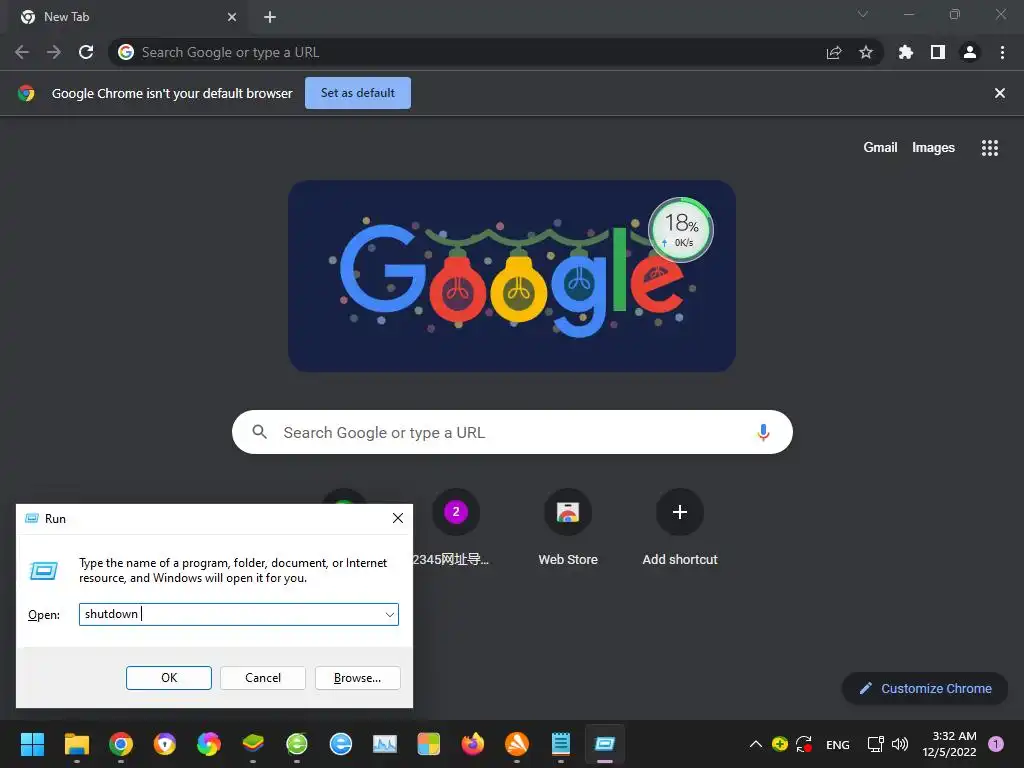Open the Chrome profile avatar icon
1024x768 pixels.
970,52
